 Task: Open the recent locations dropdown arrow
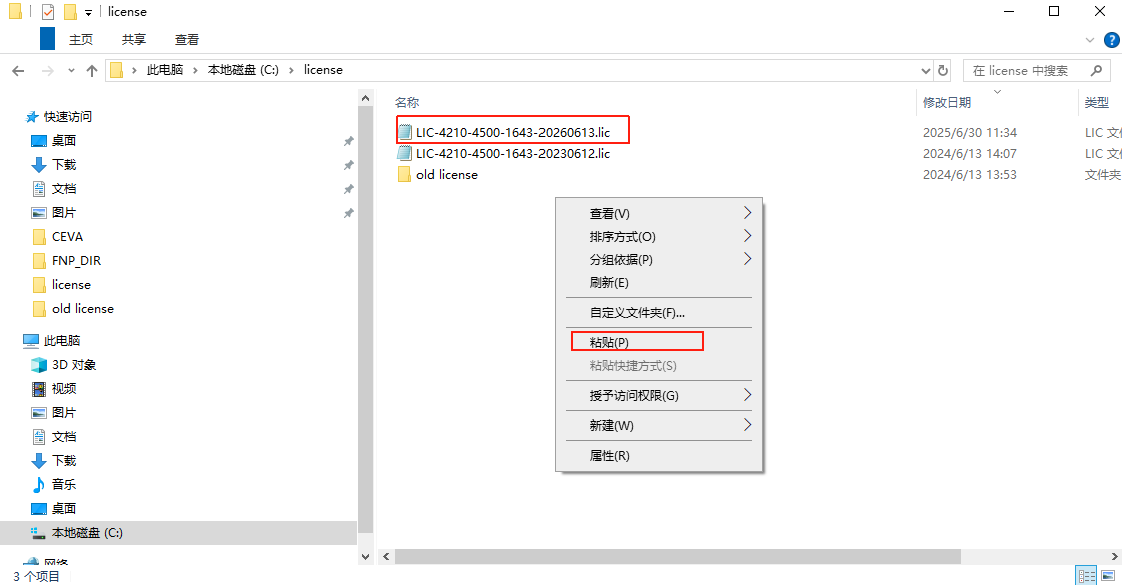[x=71, y=70]
